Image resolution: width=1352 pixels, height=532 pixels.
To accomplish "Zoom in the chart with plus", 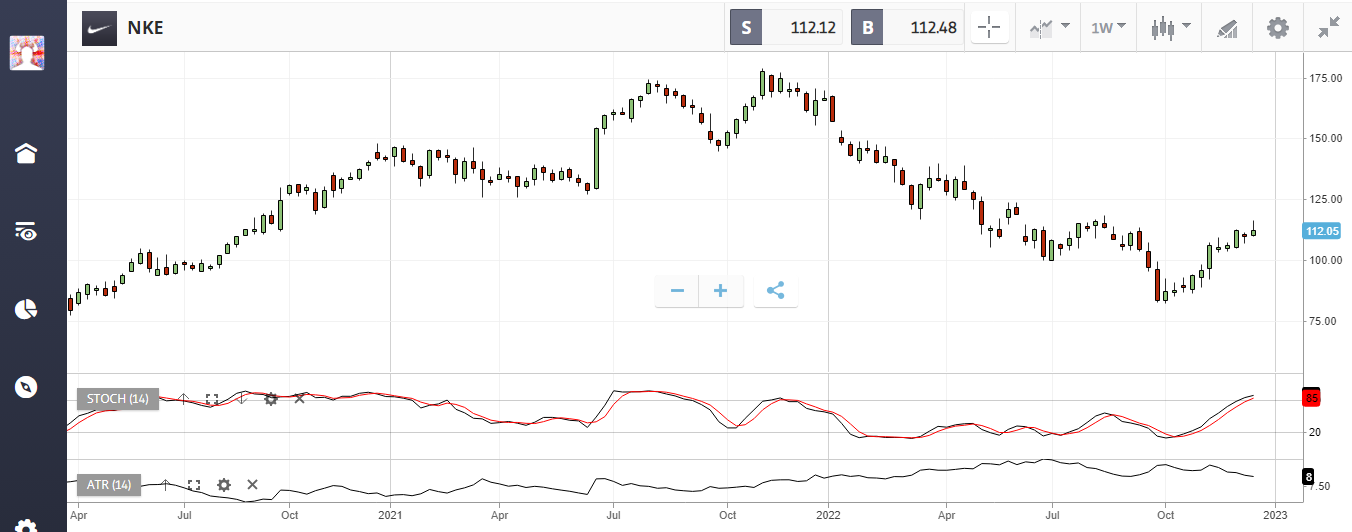I will [720, 291].
